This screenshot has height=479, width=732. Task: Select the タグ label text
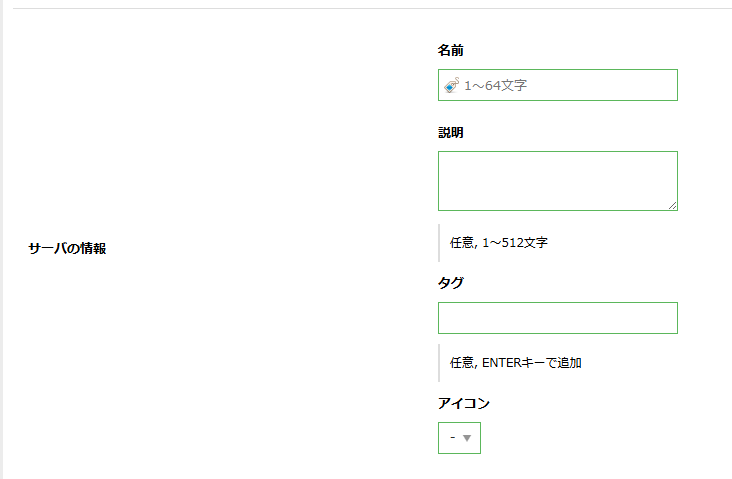(x=450, y=283)
